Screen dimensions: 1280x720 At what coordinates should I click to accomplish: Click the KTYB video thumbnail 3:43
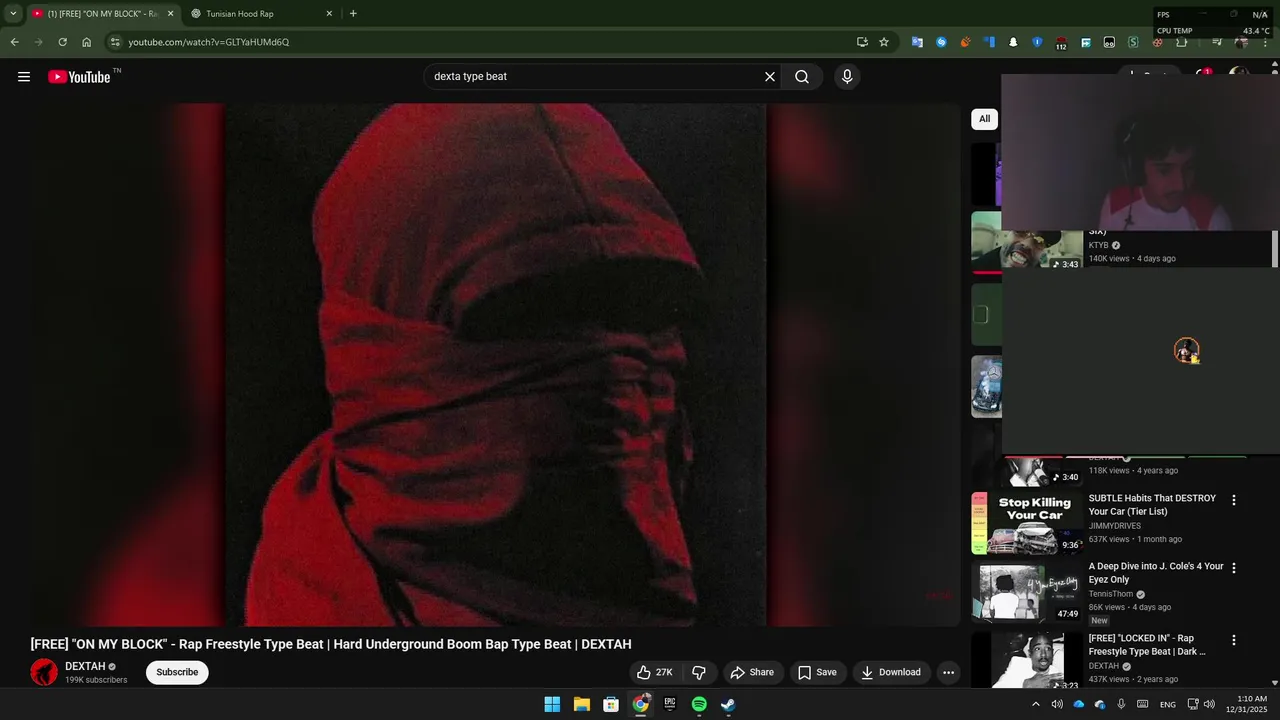1027,240
